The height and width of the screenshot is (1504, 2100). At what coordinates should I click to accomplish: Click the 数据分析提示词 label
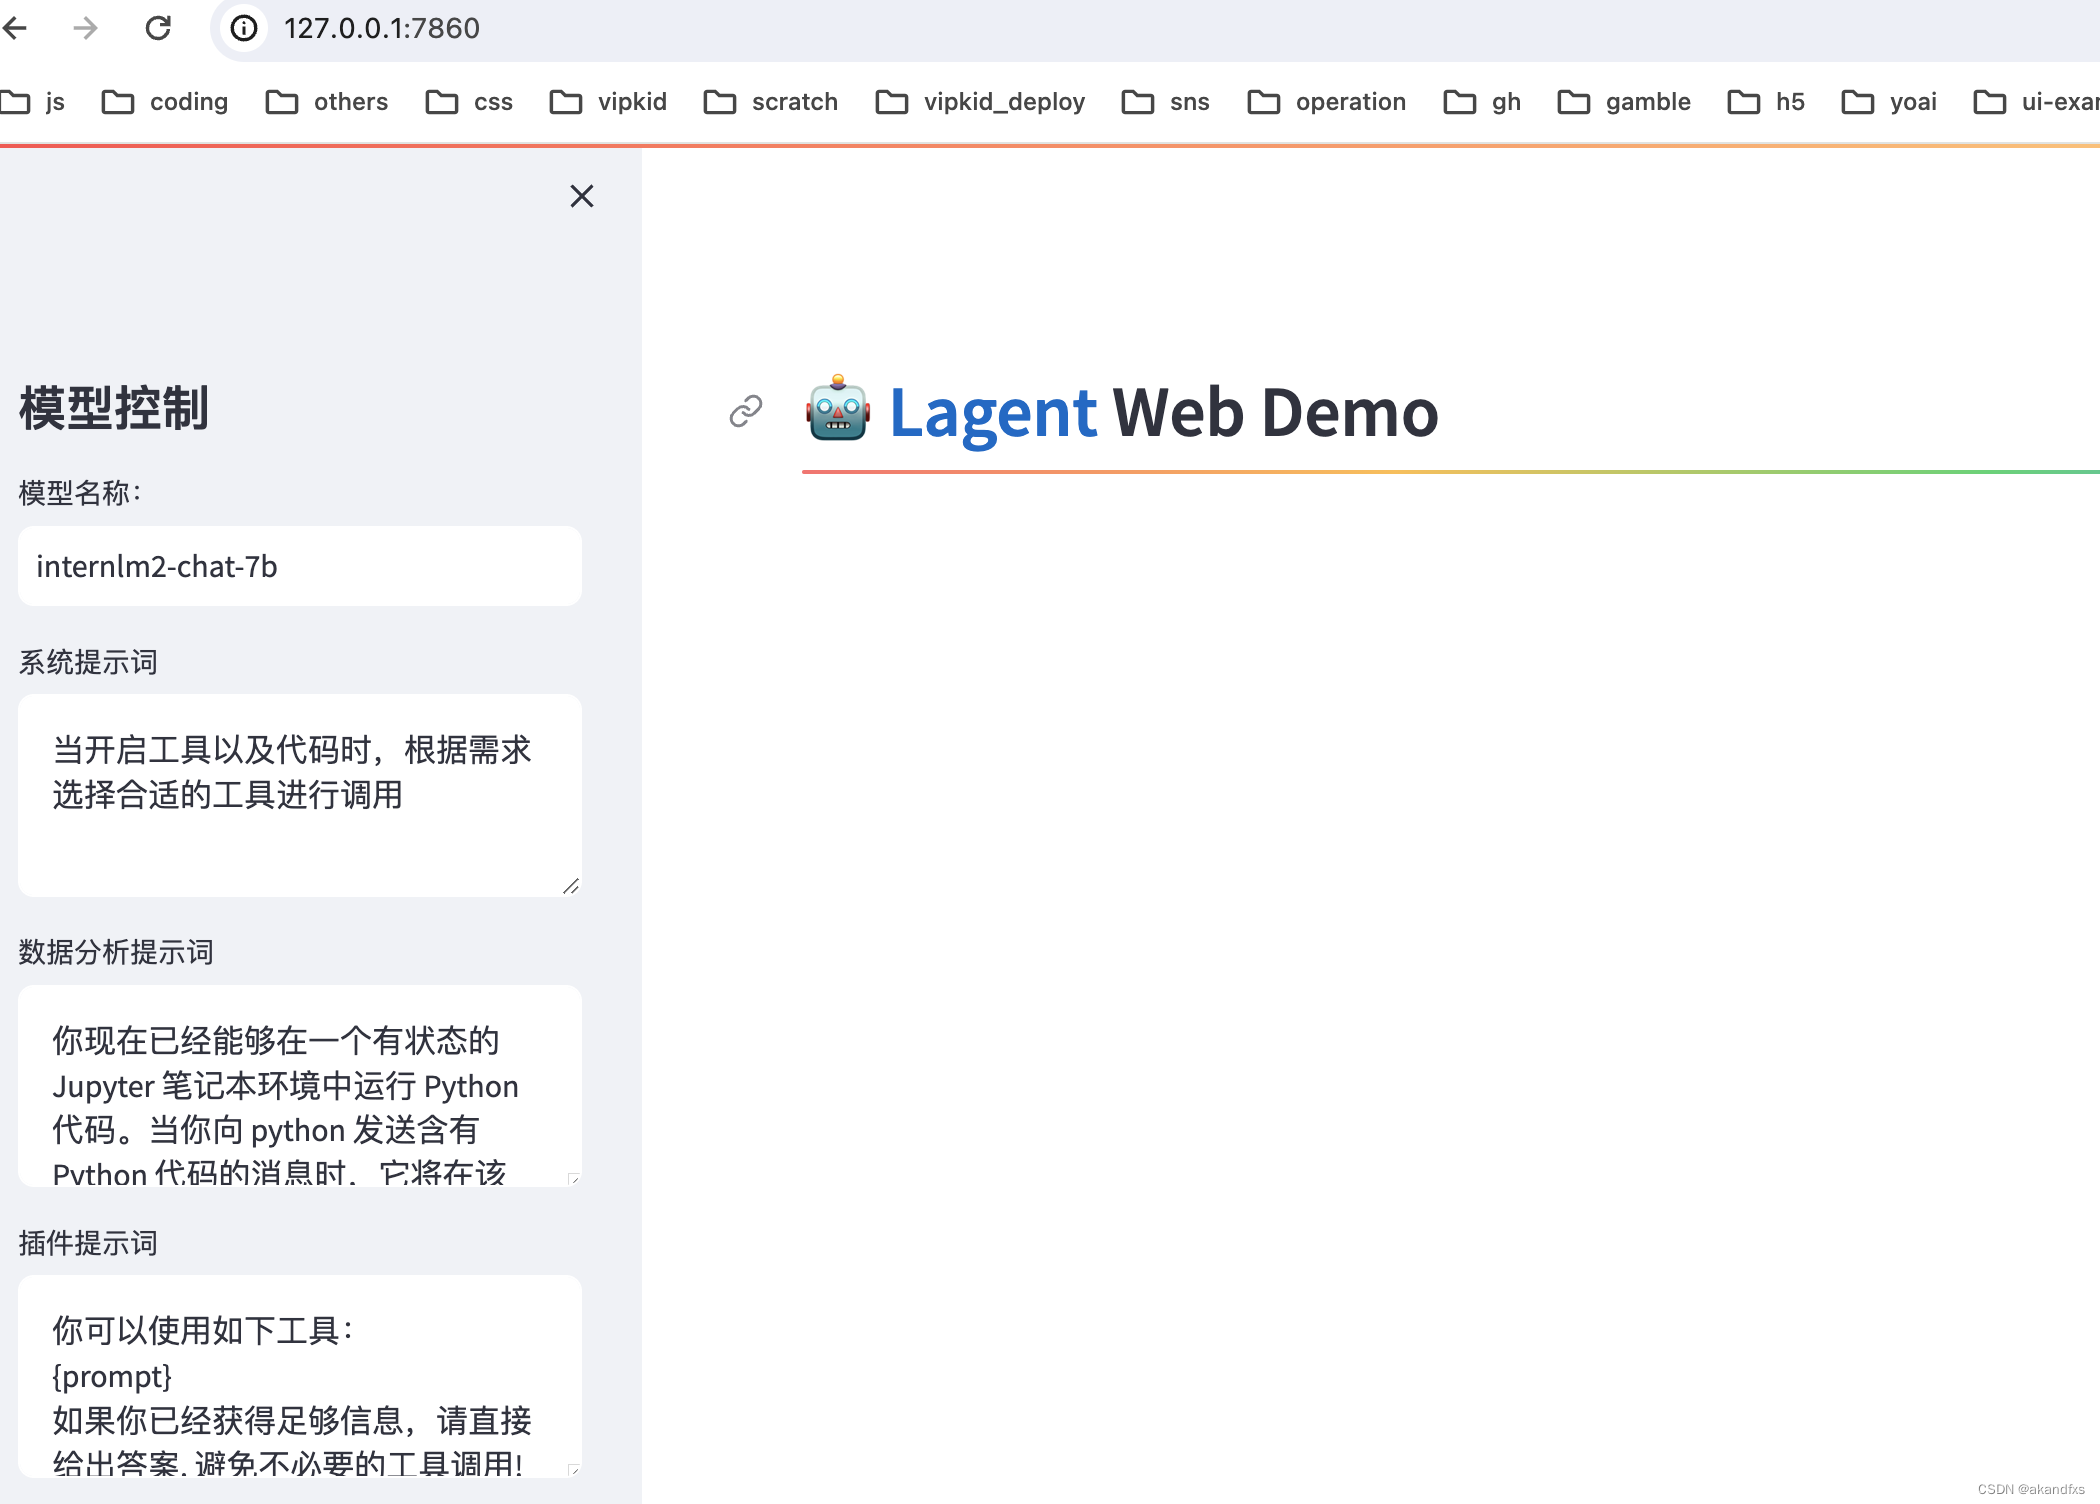[116, 952]
